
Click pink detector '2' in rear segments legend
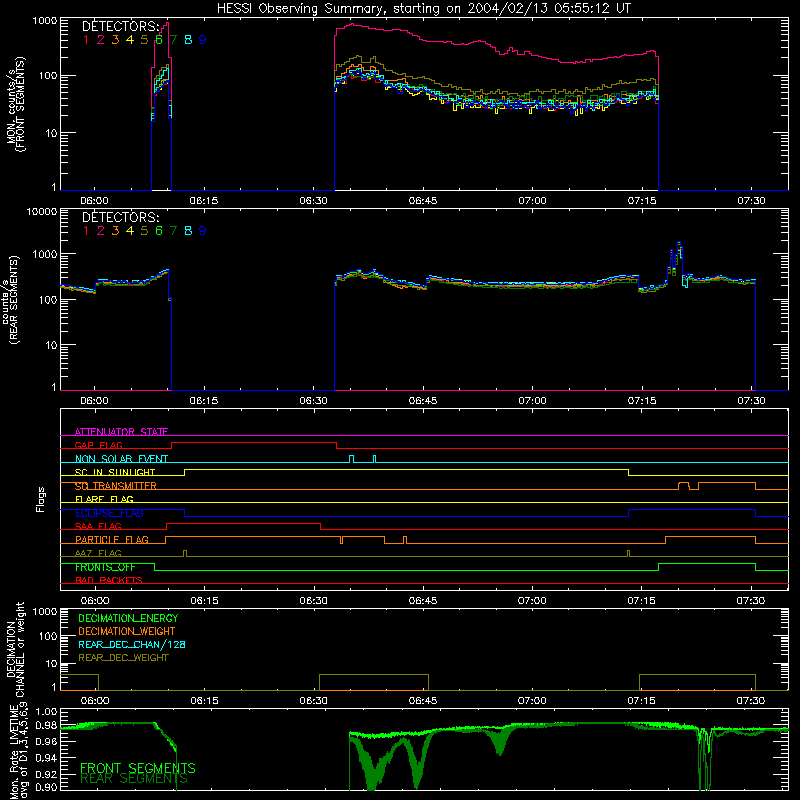101,231
